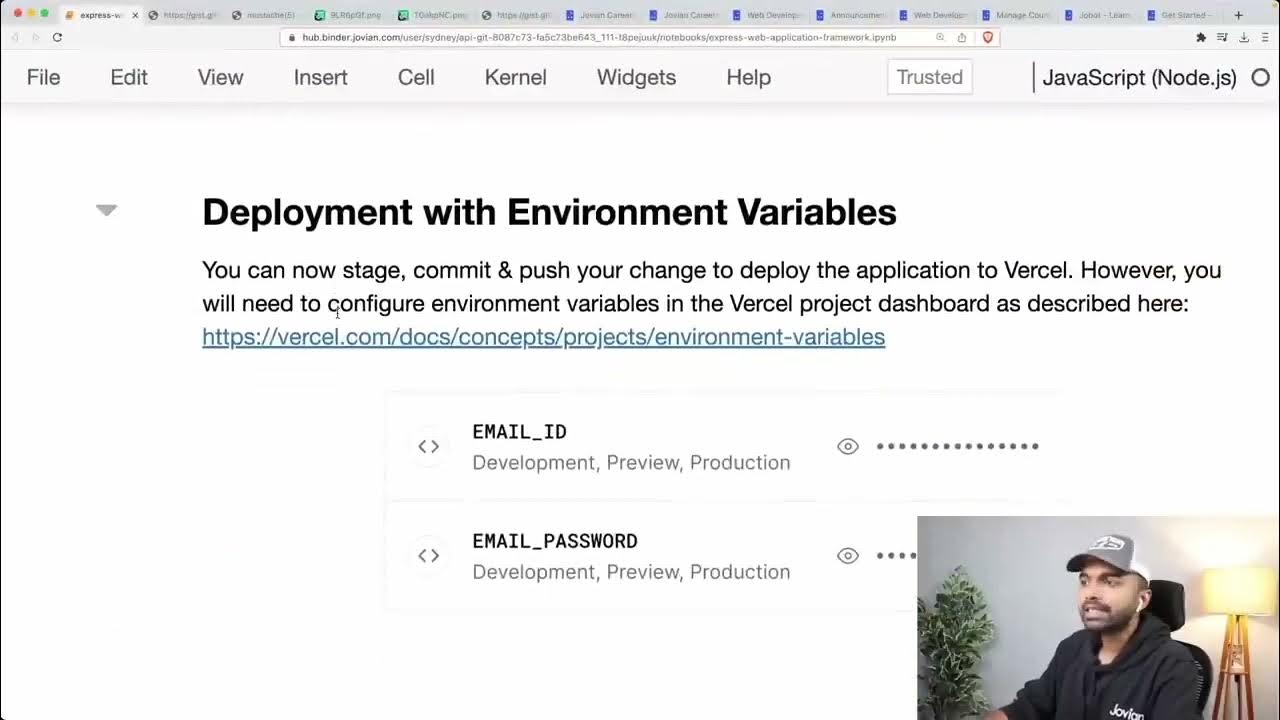The height and width of the screenshot is (720, 1280).
Task: Click the code icon beside EMAIL_PASSWORD
Action: click(429, 556)
